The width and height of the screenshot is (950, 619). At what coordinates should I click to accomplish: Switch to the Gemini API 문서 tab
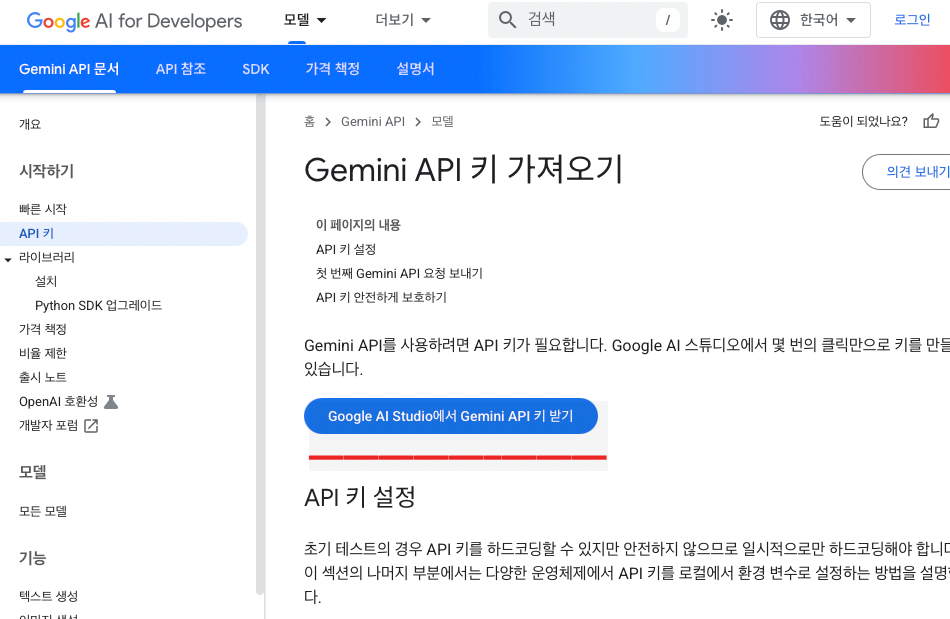coord(69,69)
